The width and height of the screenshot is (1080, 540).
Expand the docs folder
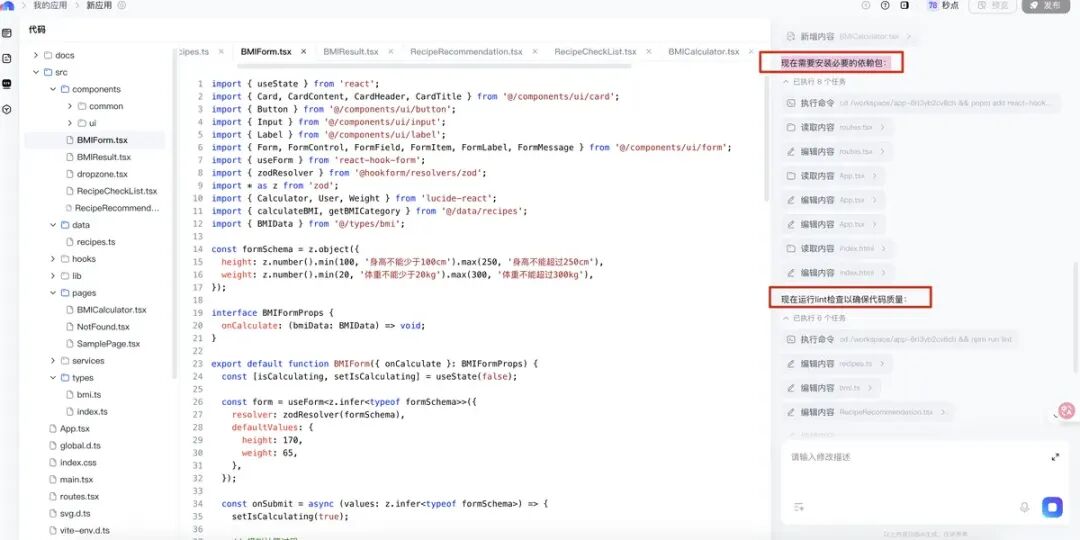(35, 55)
